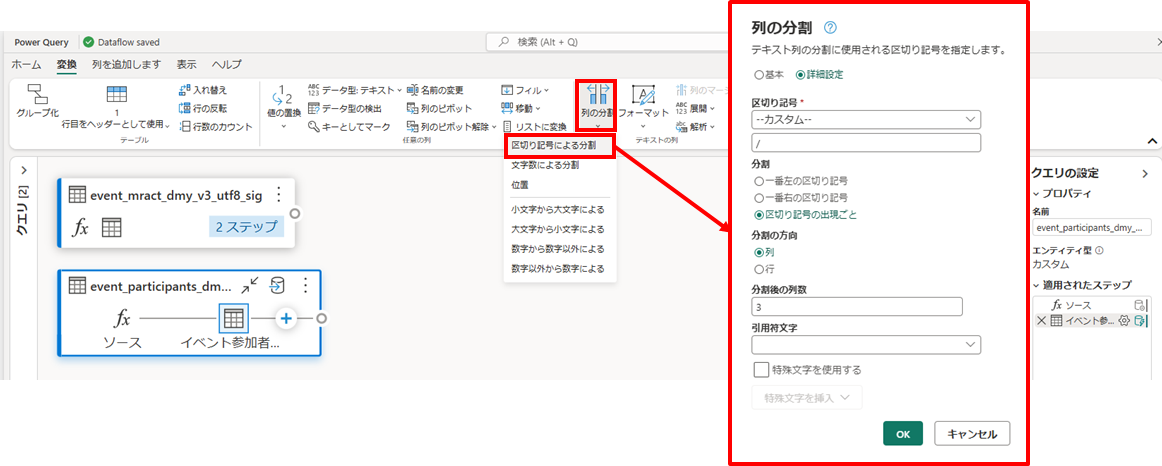This screenshot has height=466, width=1162.
Task: Switch to the 列を追加します tab
Action: click(126, 64)
